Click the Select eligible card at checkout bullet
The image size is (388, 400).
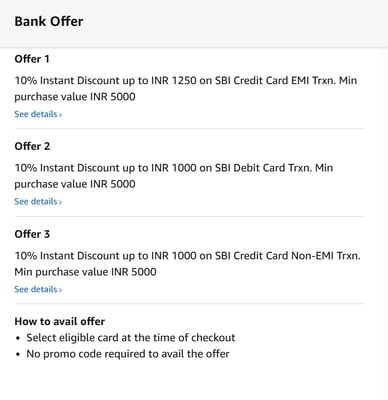pyautogui.click(x=131, y=338)
